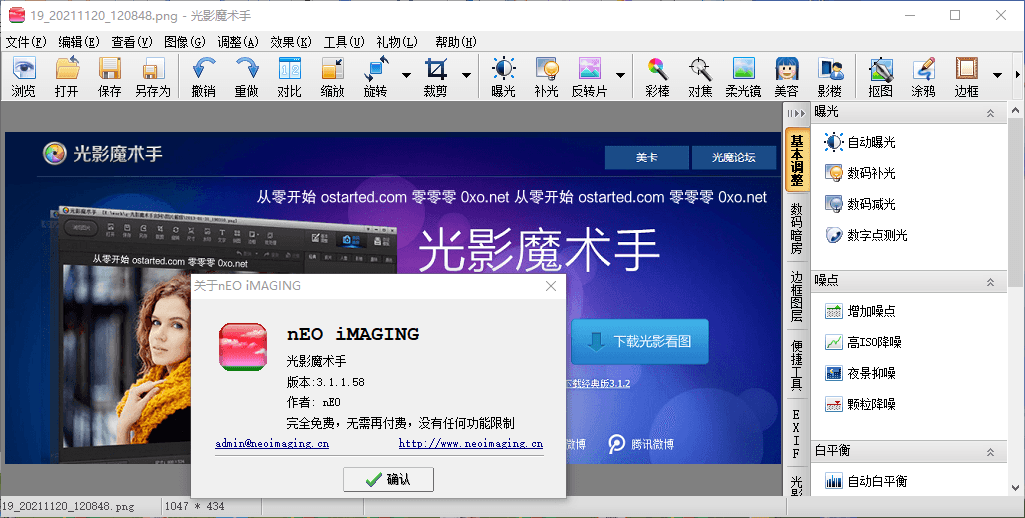
Task: Click 高ISO降噪 in the panel
Action: (x=863, y=341)
